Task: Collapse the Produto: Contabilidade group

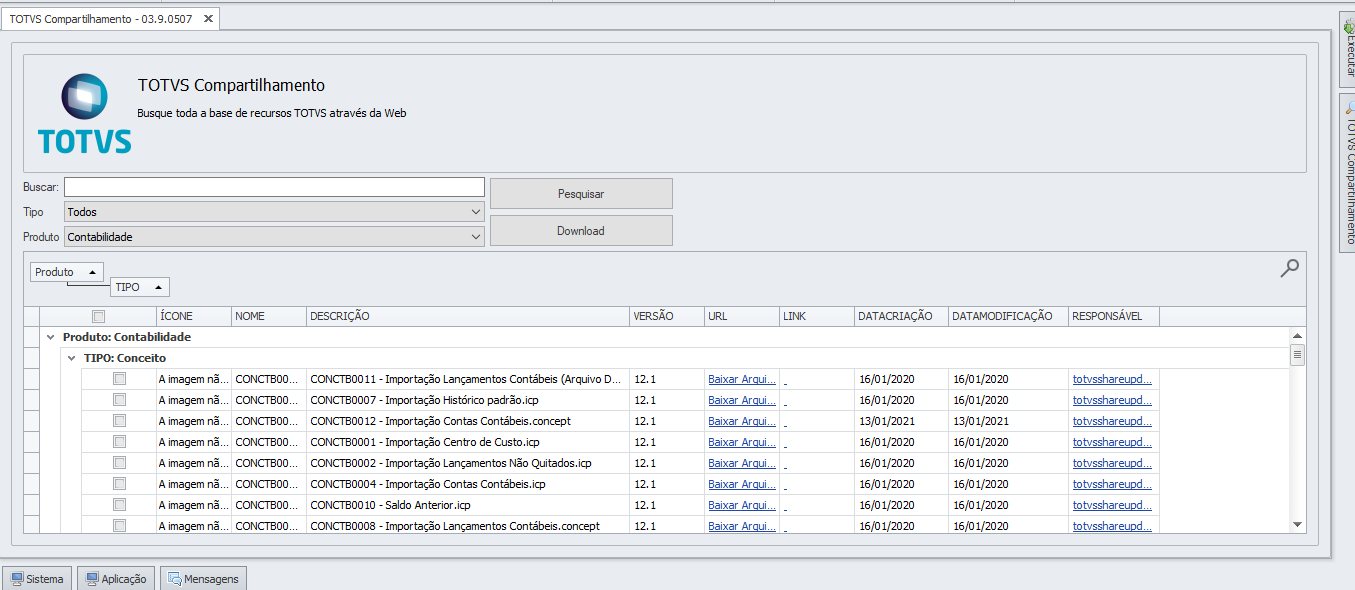Action: point(50,338)
